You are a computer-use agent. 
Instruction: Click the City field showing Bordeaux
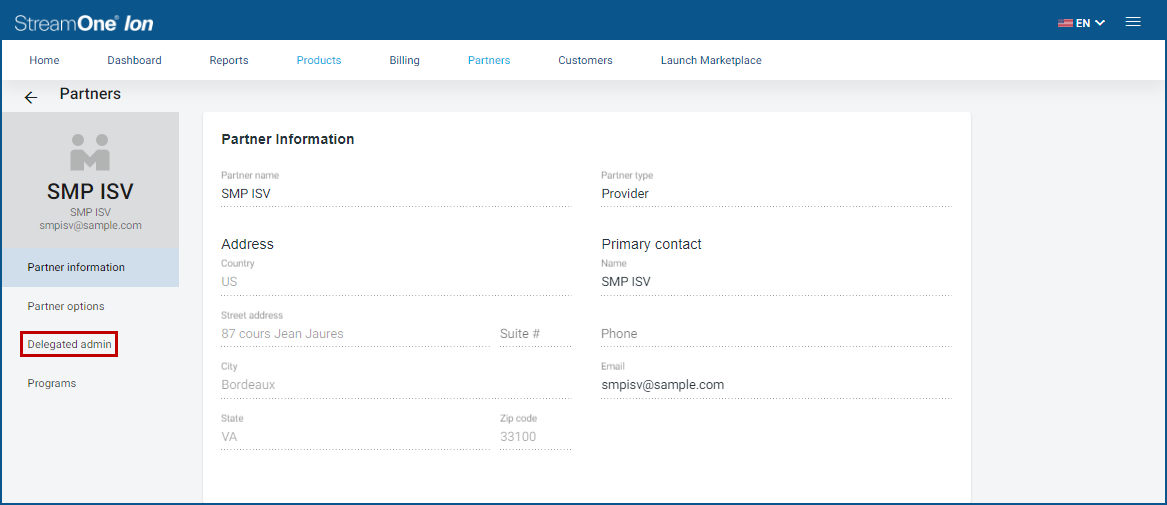[397, 385]
